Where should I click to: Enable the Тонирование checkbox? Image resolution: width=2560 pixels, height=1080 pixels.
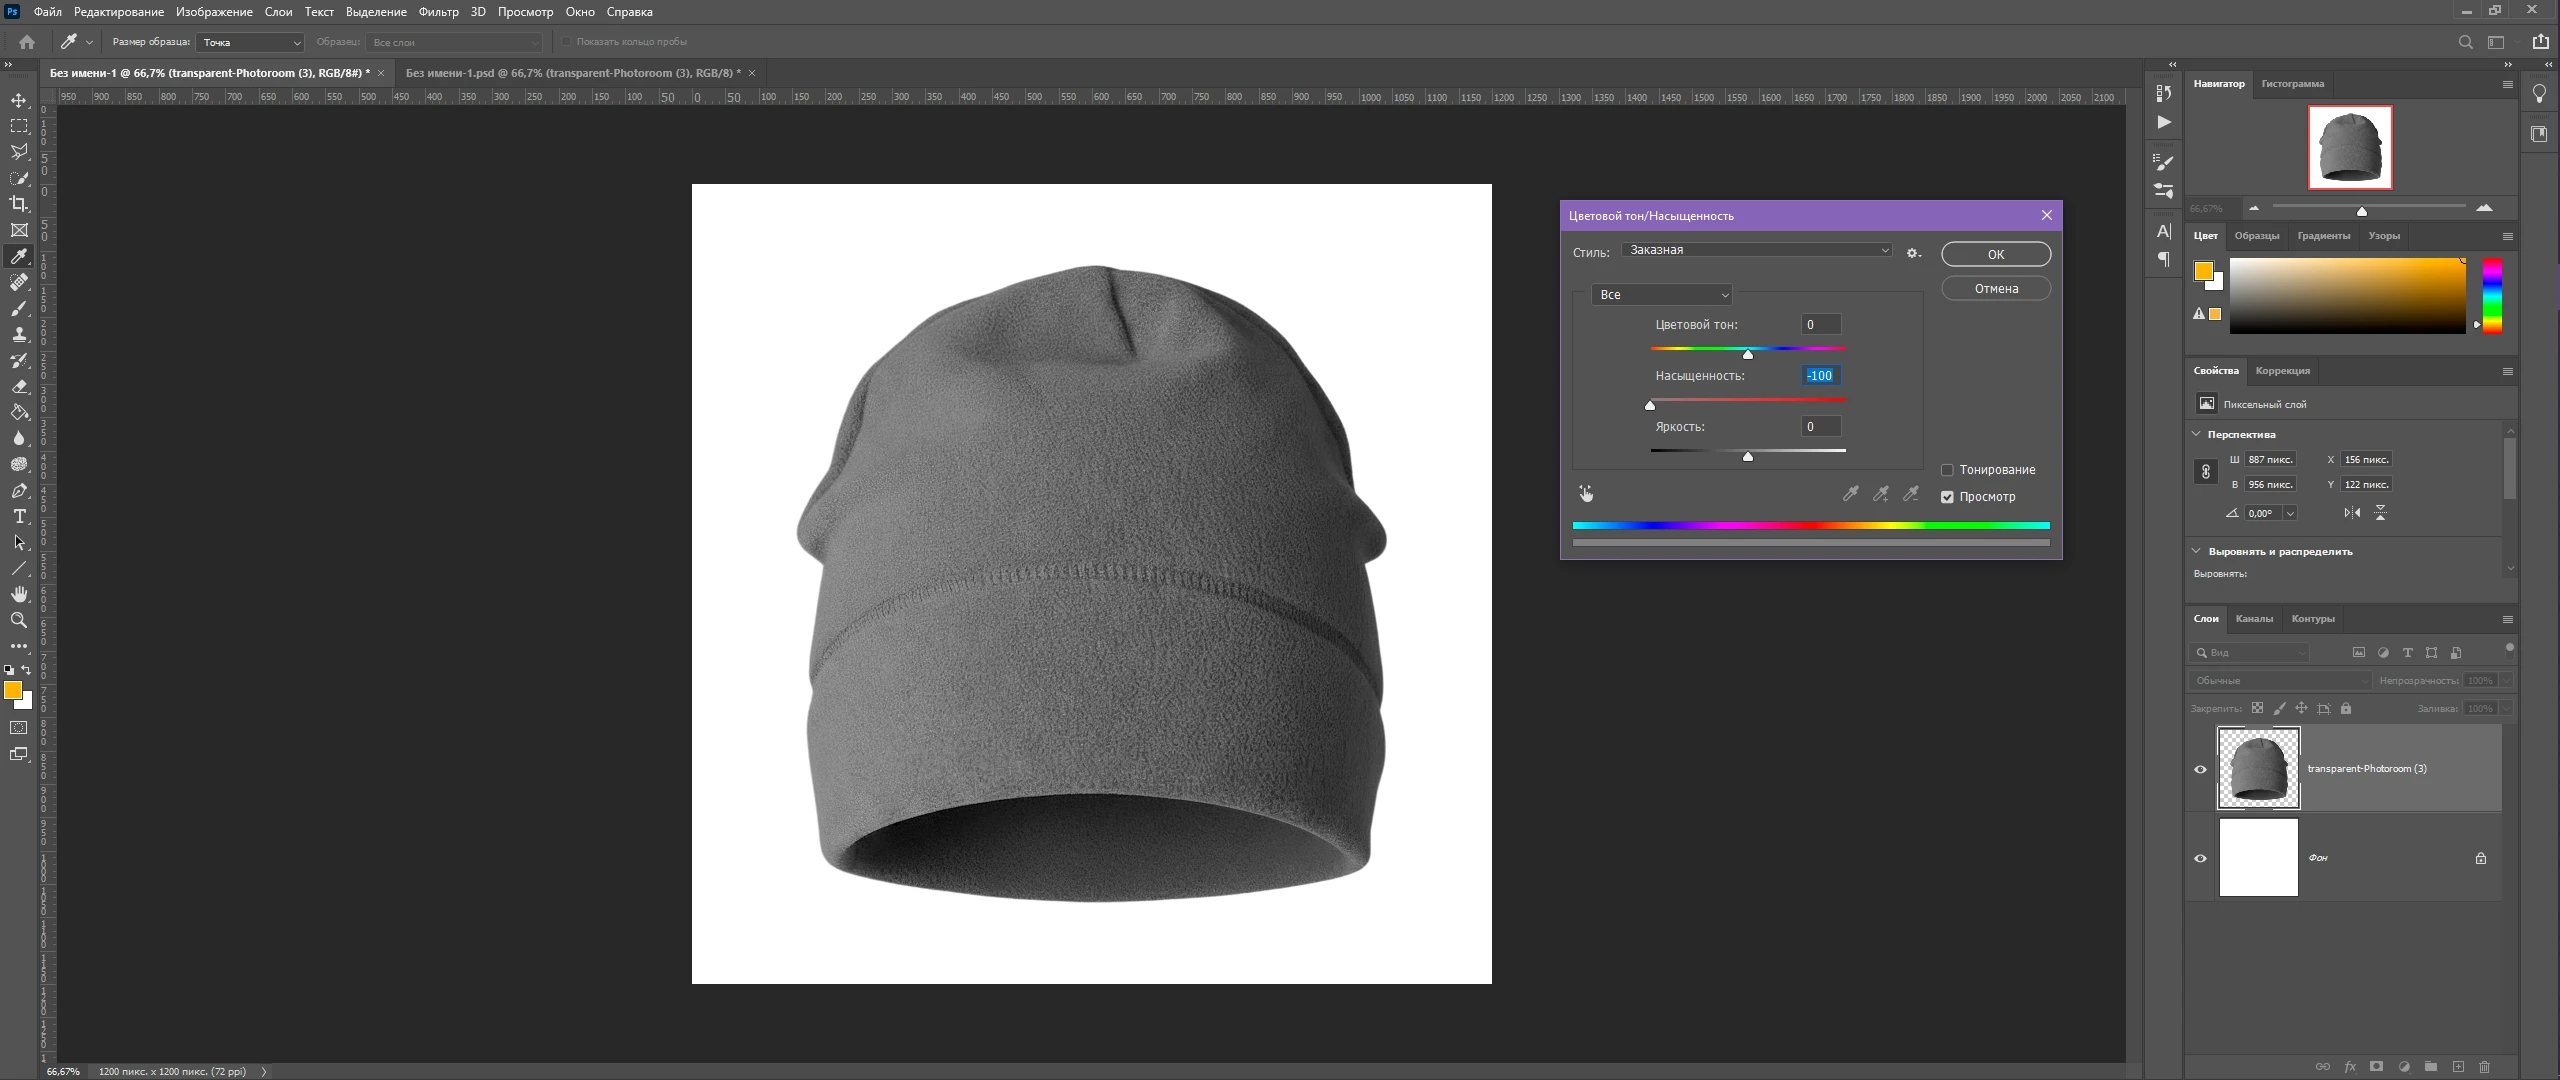click(1947, 470)
